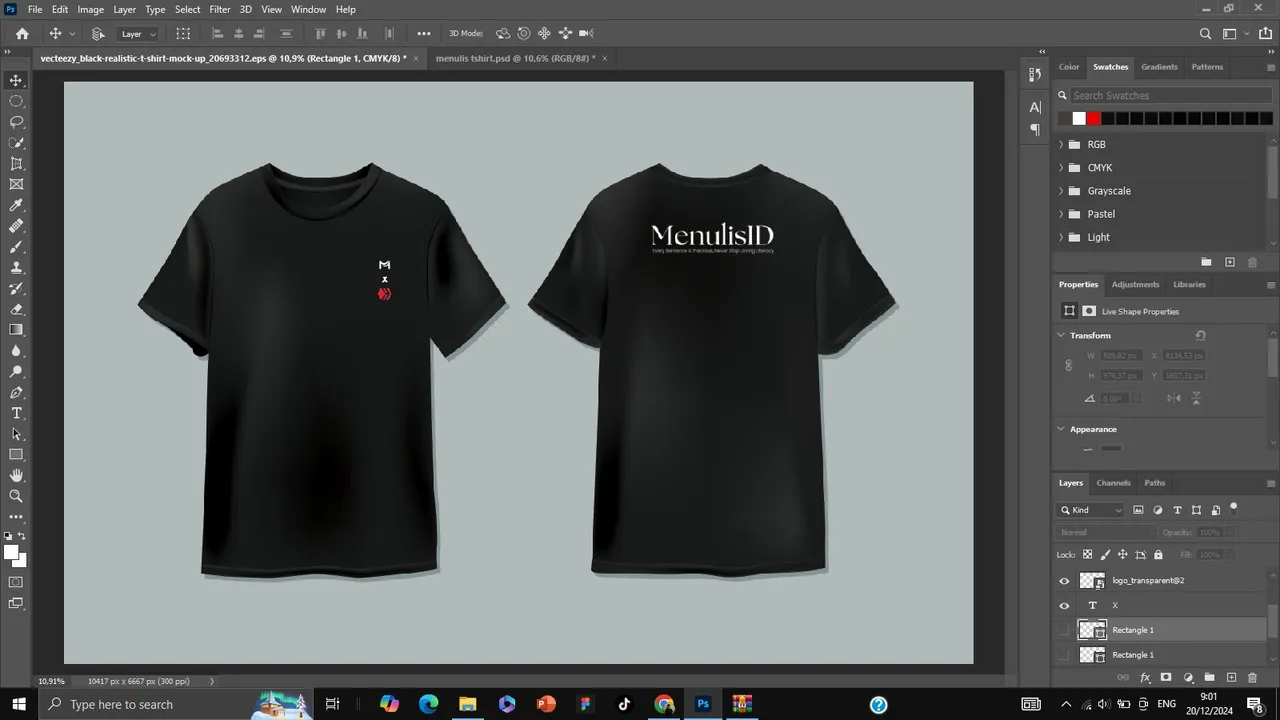Select the Hand tool
The width and height of the screenshot is (1280, 720).
pos(16,475)
